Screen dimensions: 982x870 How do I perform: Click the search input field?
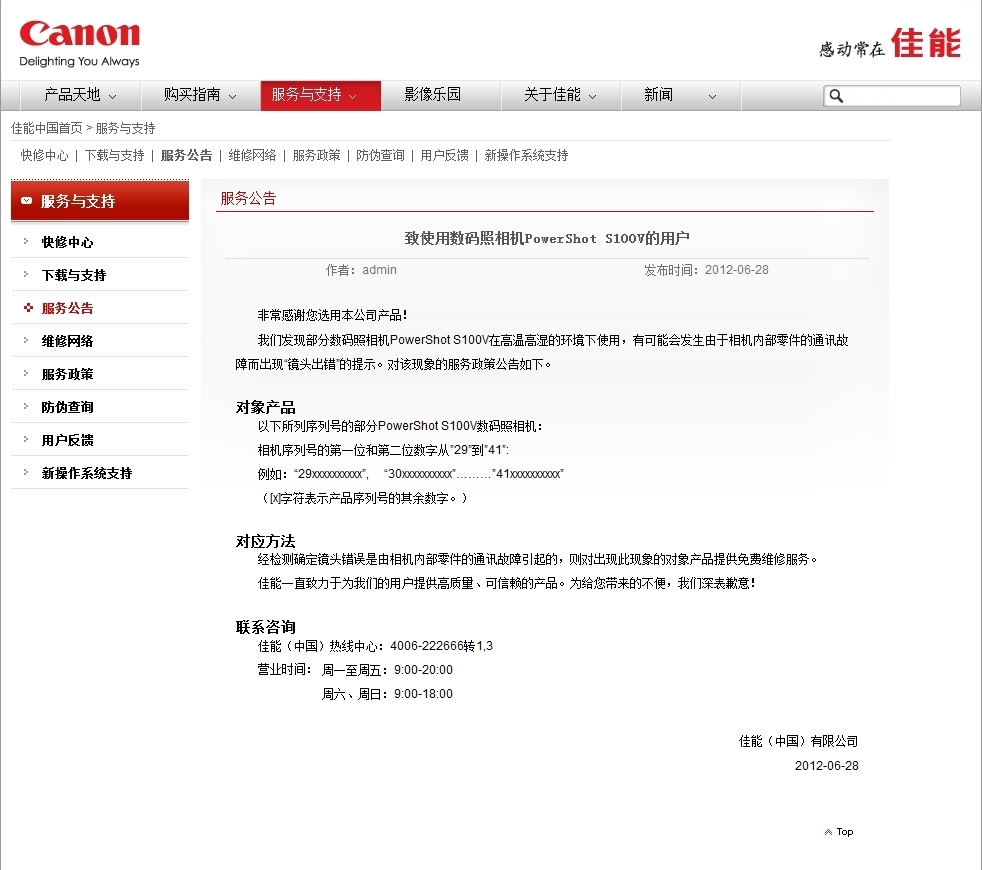click(891, 96)
